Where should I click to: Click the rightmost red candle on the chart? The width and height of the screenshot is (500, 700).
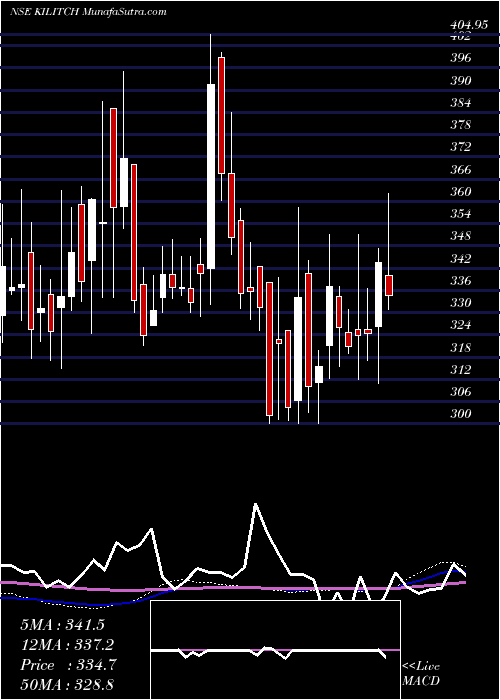pos(389,286)
